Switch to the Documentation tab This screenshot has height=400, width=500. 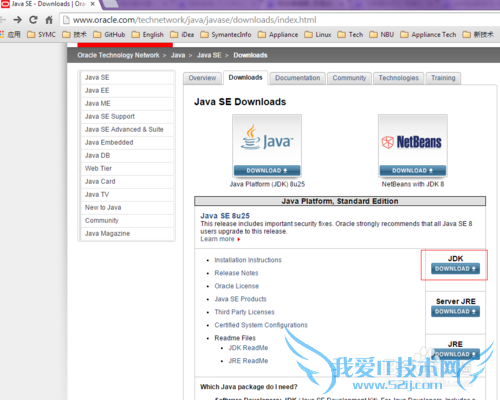[x=298, y=78]
